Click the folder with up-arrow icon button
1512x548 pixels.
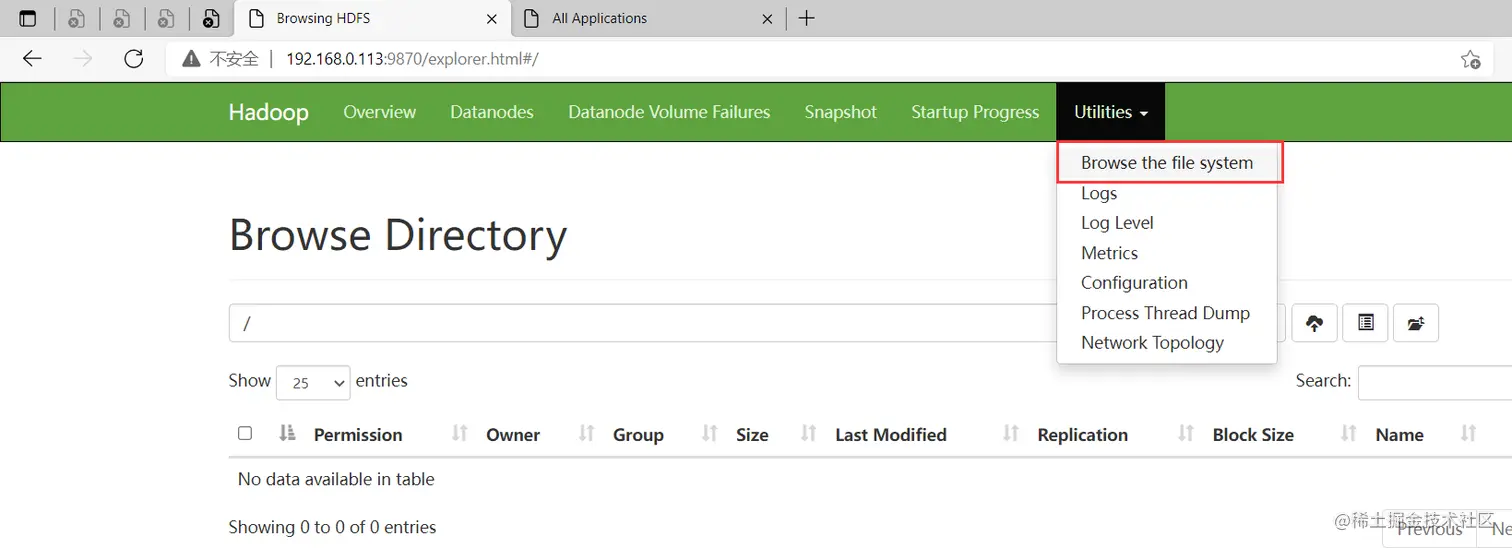click(1415, 323)
